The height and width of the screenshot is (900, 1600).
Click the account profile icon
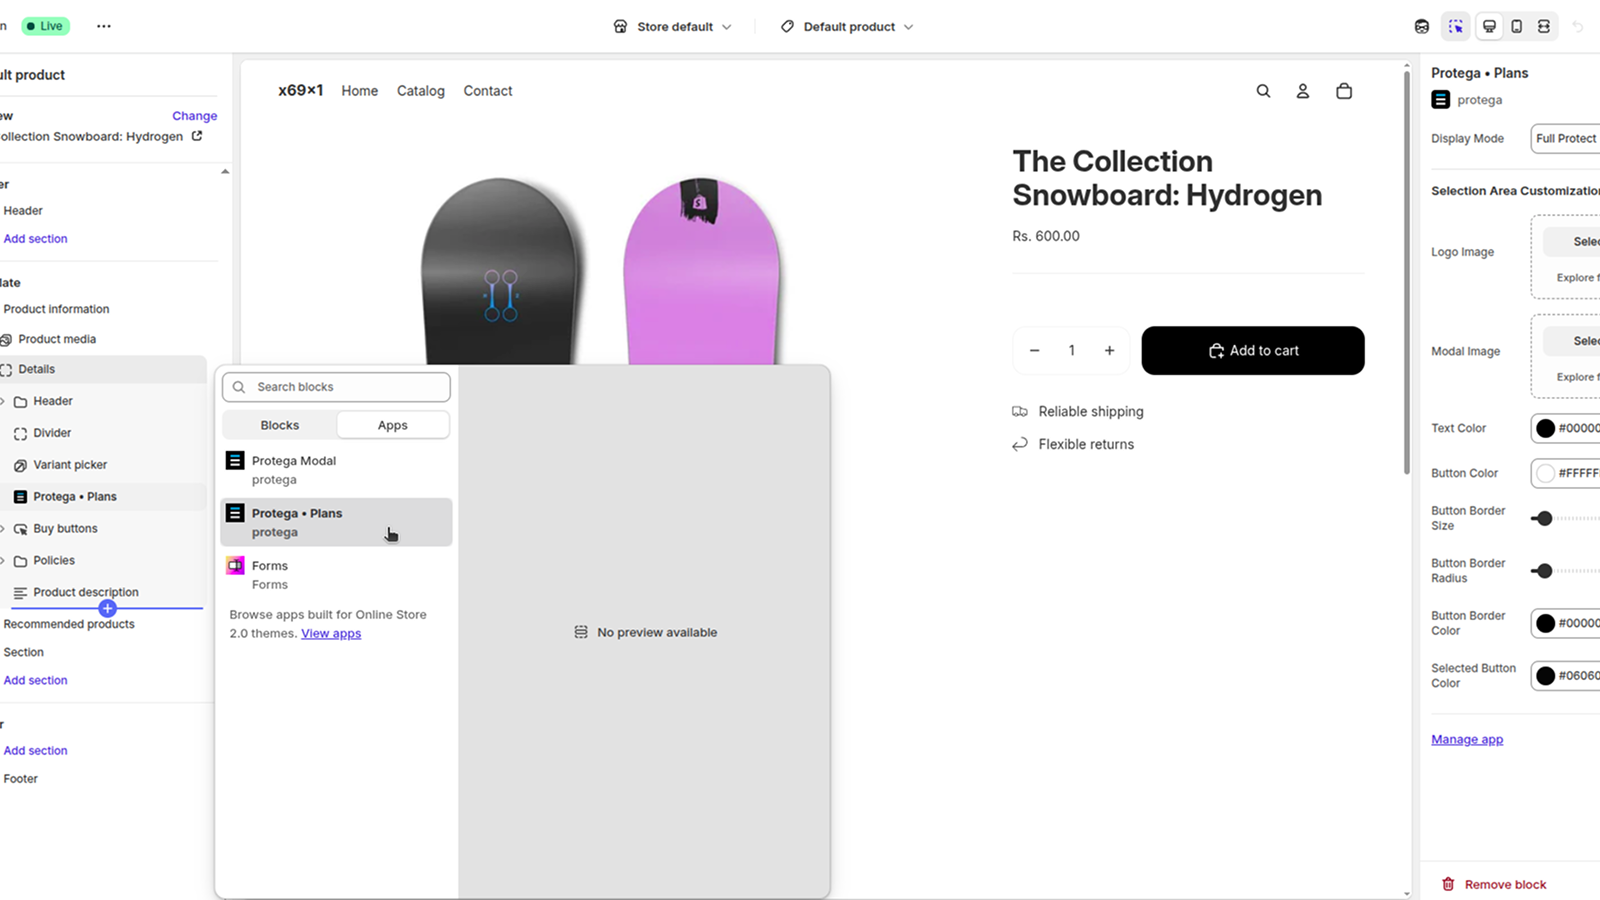(1303, 91)
